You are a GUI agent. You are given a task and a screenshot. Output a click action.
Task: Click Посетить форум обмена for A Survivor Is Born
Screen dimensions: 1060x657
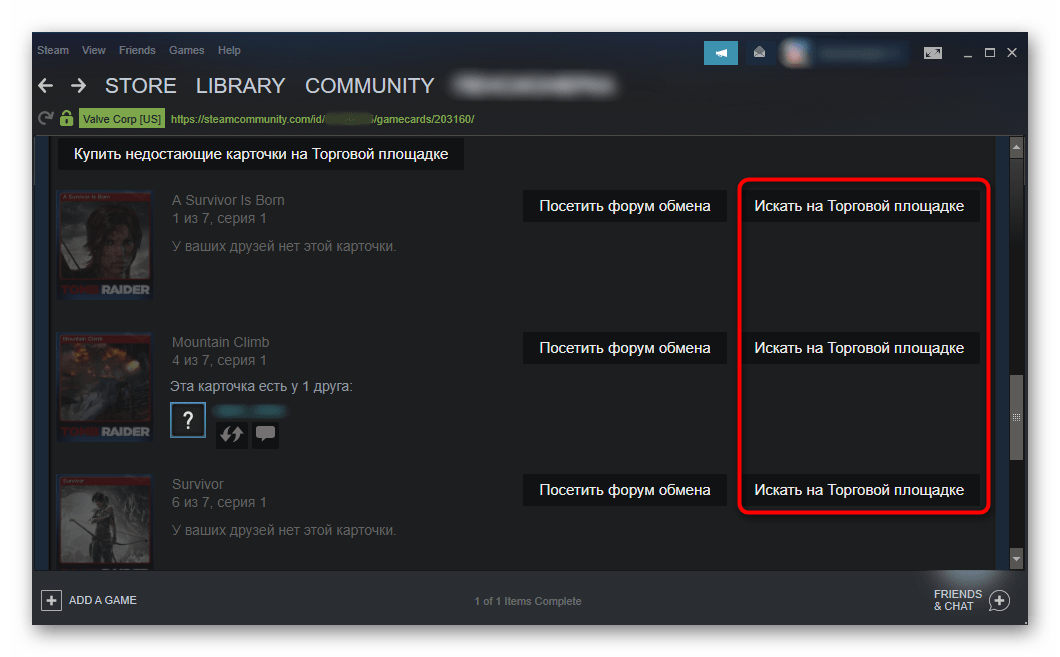click(625, 206)
